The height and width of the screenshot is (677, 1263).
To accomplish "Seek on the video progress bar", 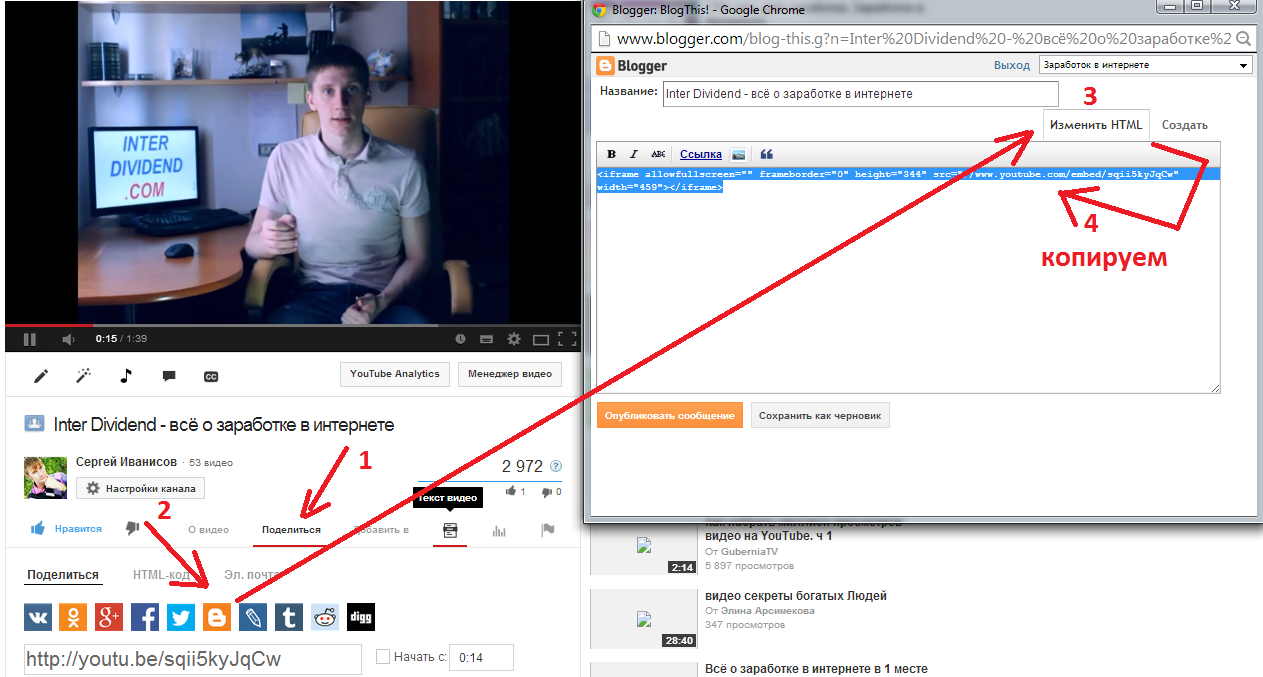I will pos(292,325).
